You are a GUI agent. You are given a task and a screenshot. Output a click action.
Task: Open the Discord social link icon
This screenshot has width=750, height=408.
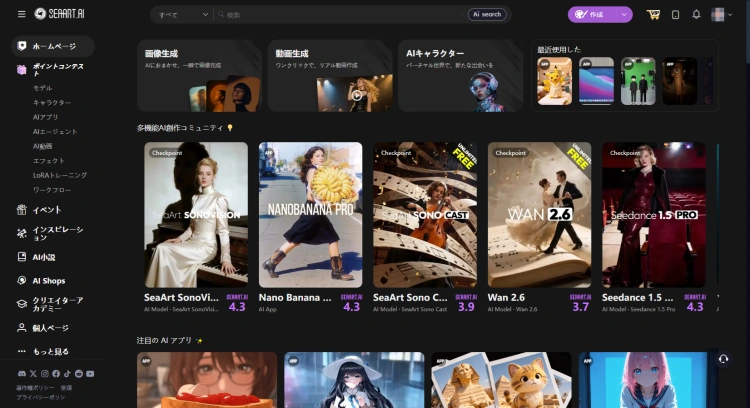(21, 373)
